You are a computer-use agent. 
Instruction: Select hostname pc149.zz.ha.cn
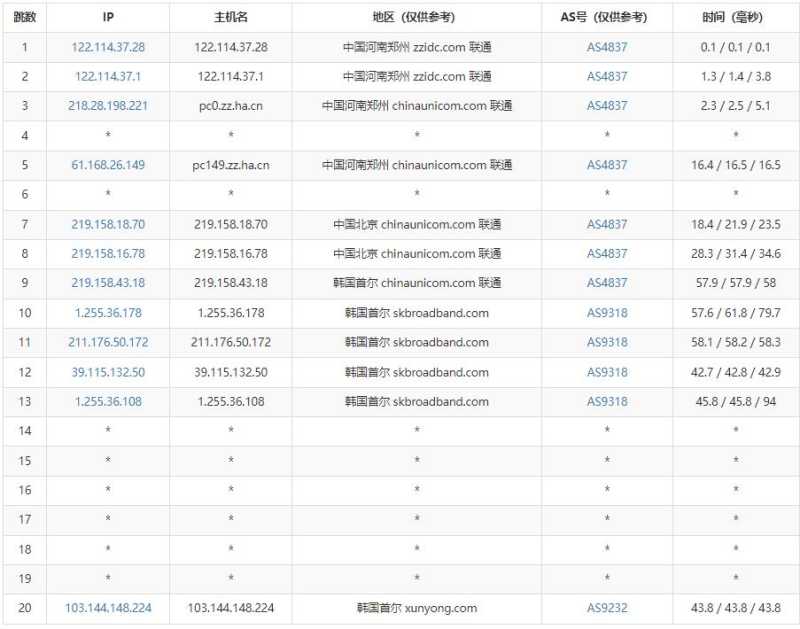(x=231, y=165)
